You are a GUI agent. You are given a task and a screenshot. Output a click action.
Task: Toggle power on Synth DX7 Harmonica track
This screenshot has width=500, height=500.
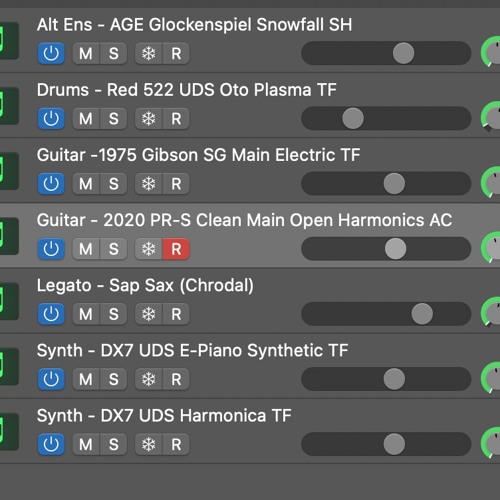point(51,444)
